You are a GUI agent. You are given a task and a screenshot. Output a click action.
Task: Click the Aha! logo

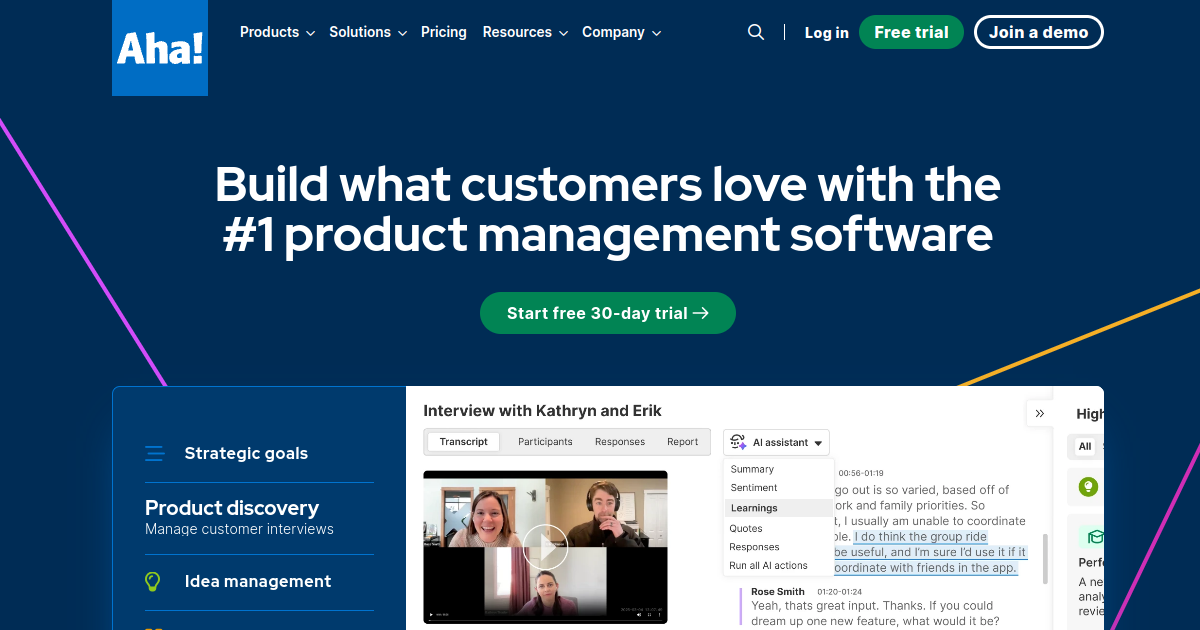coord(160,48)
